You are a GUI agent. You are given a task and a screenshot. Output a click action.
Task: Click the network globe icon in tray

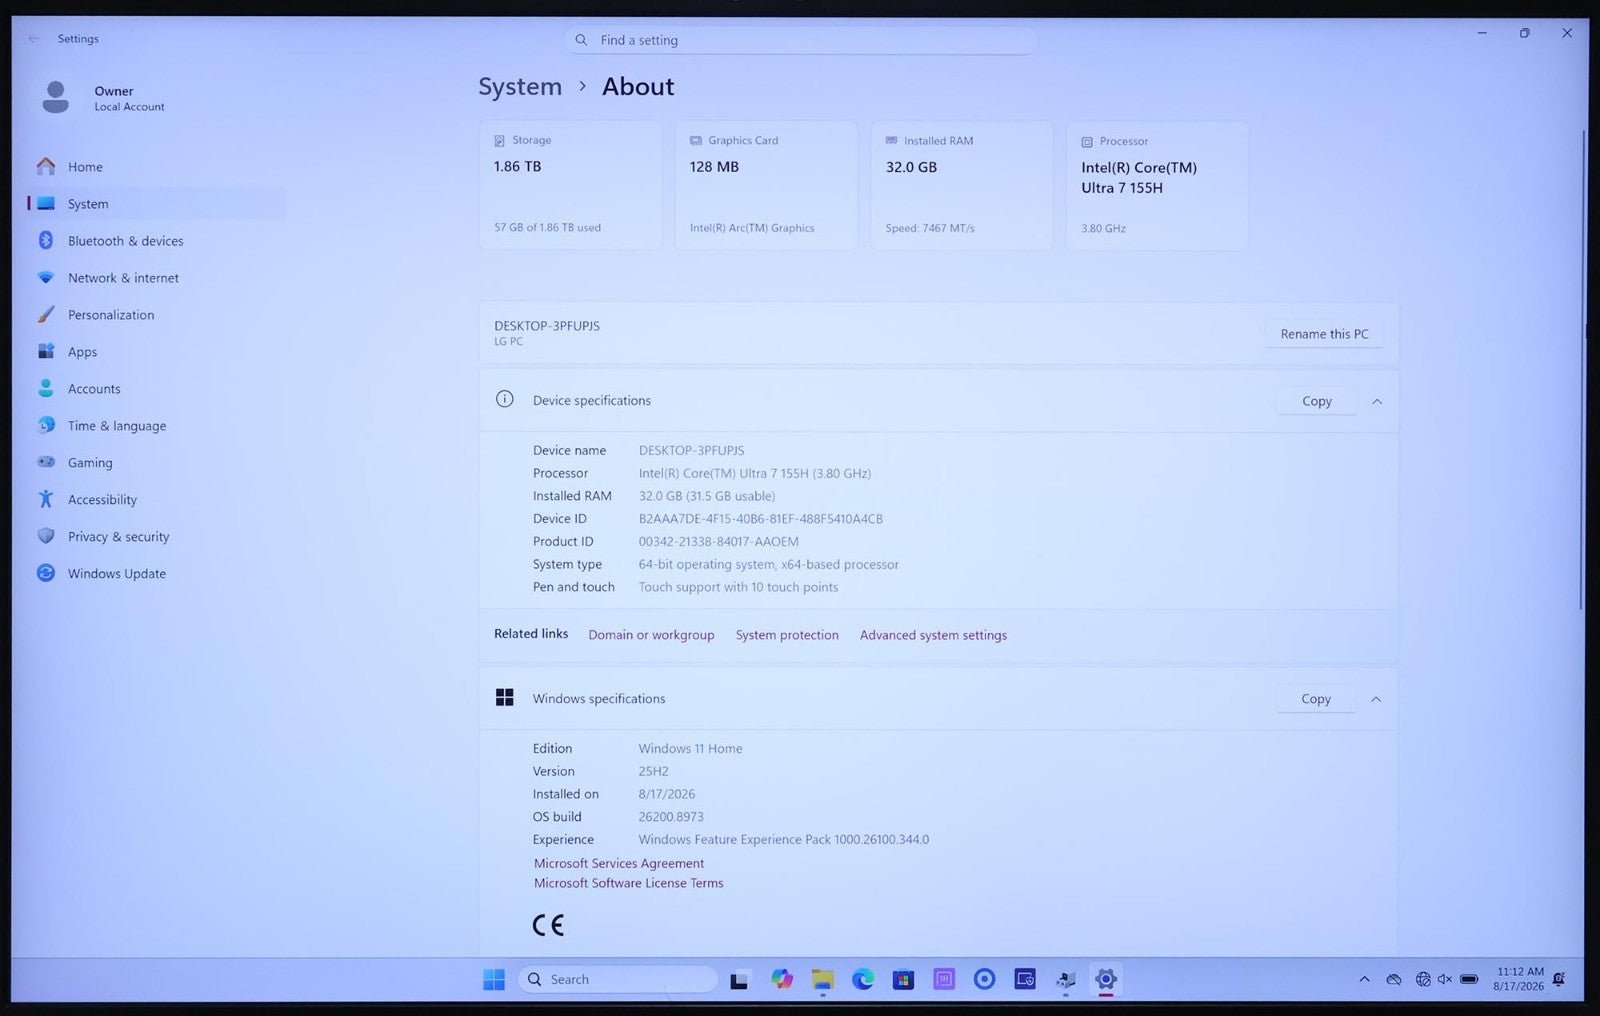click(1423, 980)
